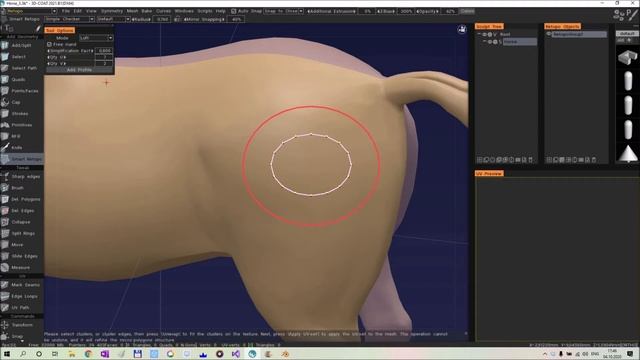This screenshot has width=640, height=360.
Task: Choose the Del. Edges tool
Action: coord(22,211)
